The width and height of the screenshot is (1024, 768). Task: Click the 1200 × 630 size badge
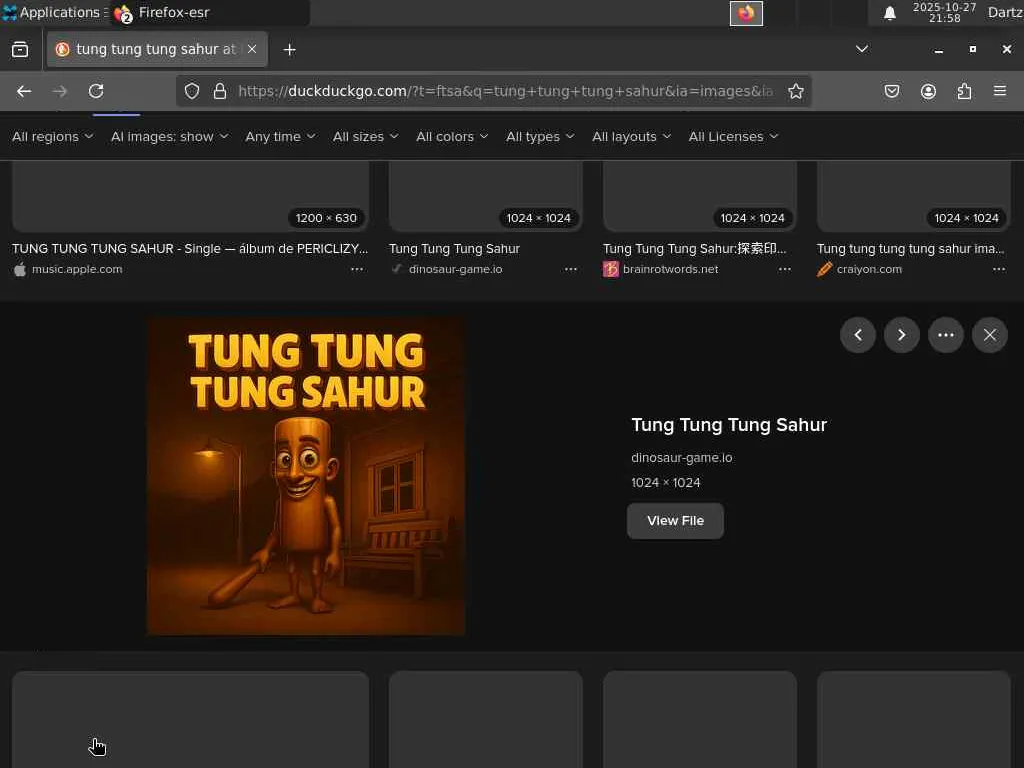point(327,218)
